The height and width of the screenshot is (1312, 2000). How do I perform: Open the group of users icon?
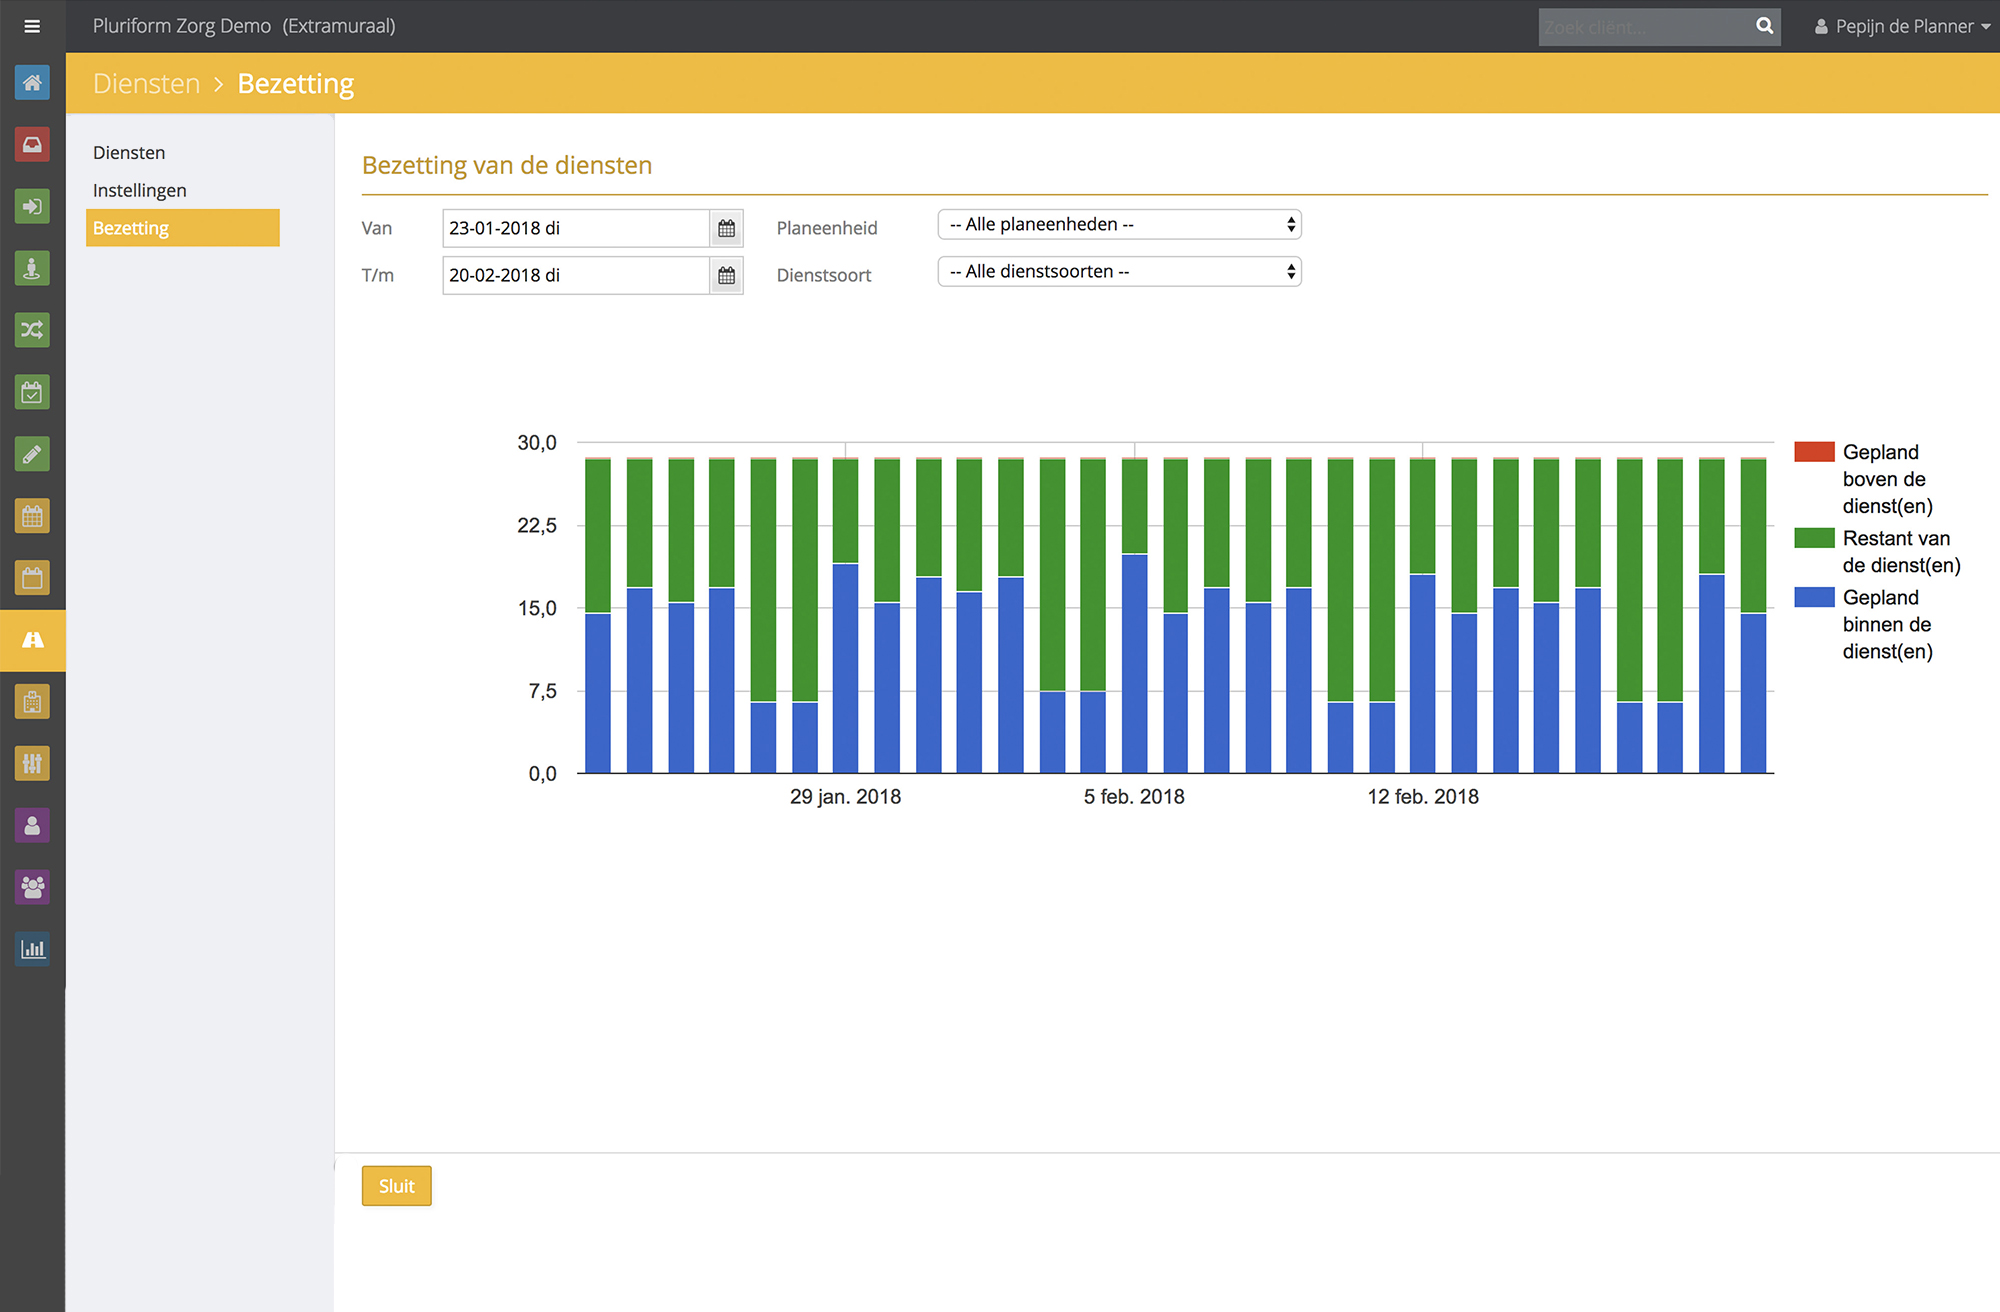pos(32,887)
